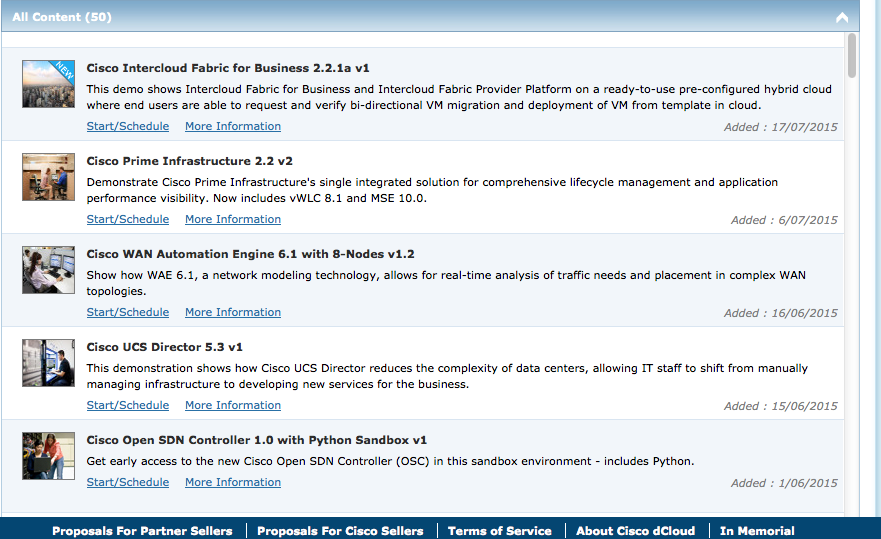Click the Prime Infrastructure demo thumbnail
The image size is (881, 539).
click(48, 177)
